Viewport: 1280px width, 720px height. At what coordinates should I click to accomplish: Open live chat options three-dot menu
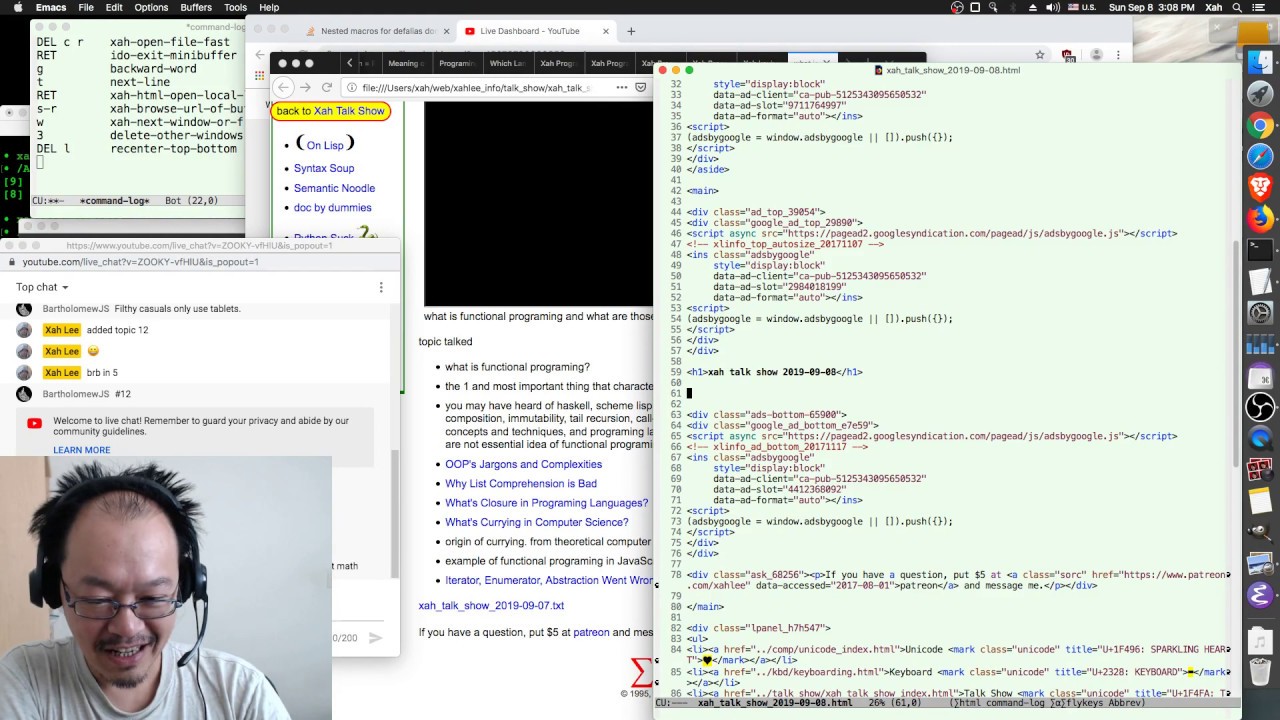coord(381,287)
